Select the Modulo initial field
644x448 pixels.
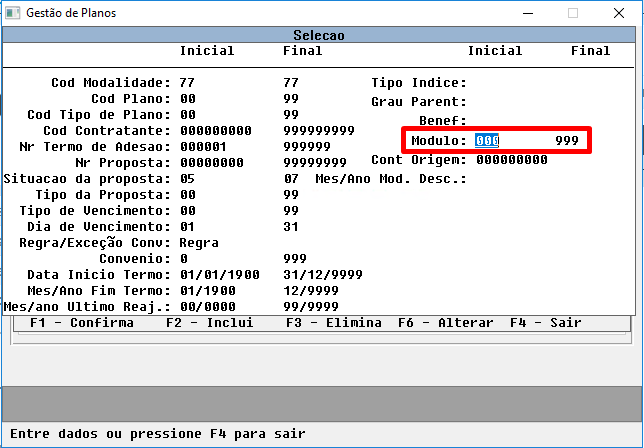click(x=487, y=141)
